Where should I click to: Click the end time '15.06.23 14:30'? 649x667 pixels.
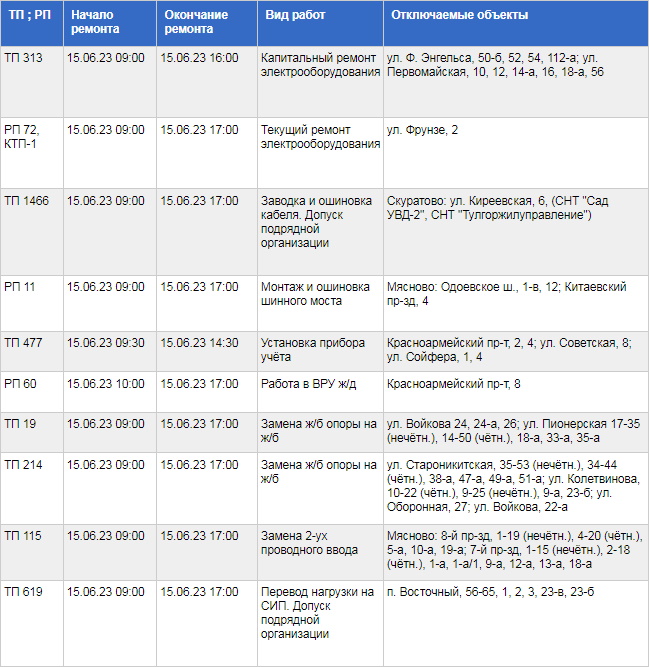(199, 343)
